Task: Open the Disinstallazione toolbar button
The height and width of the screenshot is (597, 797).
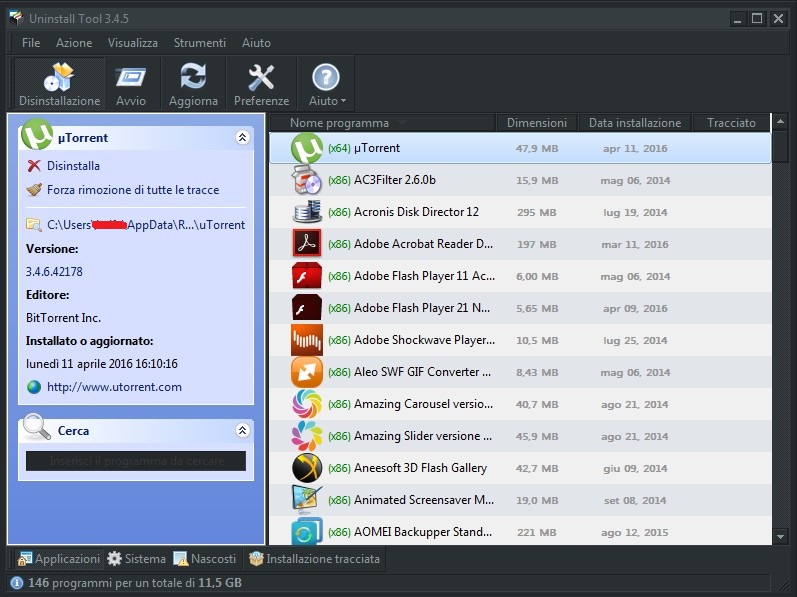Action: (x=59, y=84)
